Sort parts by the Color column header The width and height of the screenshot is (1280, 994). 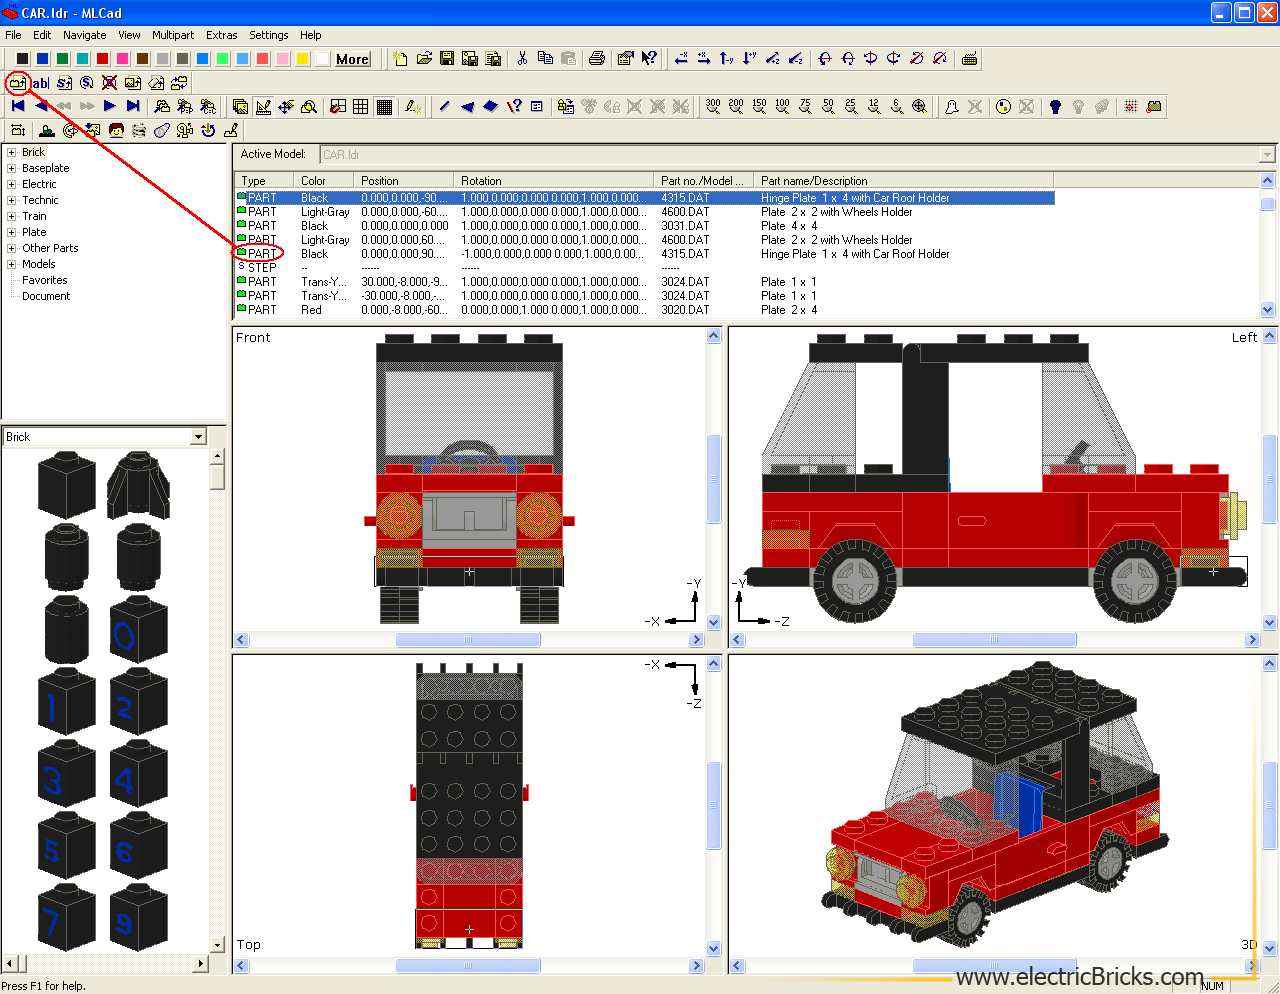pyautogui.click(x=323, y=181)
